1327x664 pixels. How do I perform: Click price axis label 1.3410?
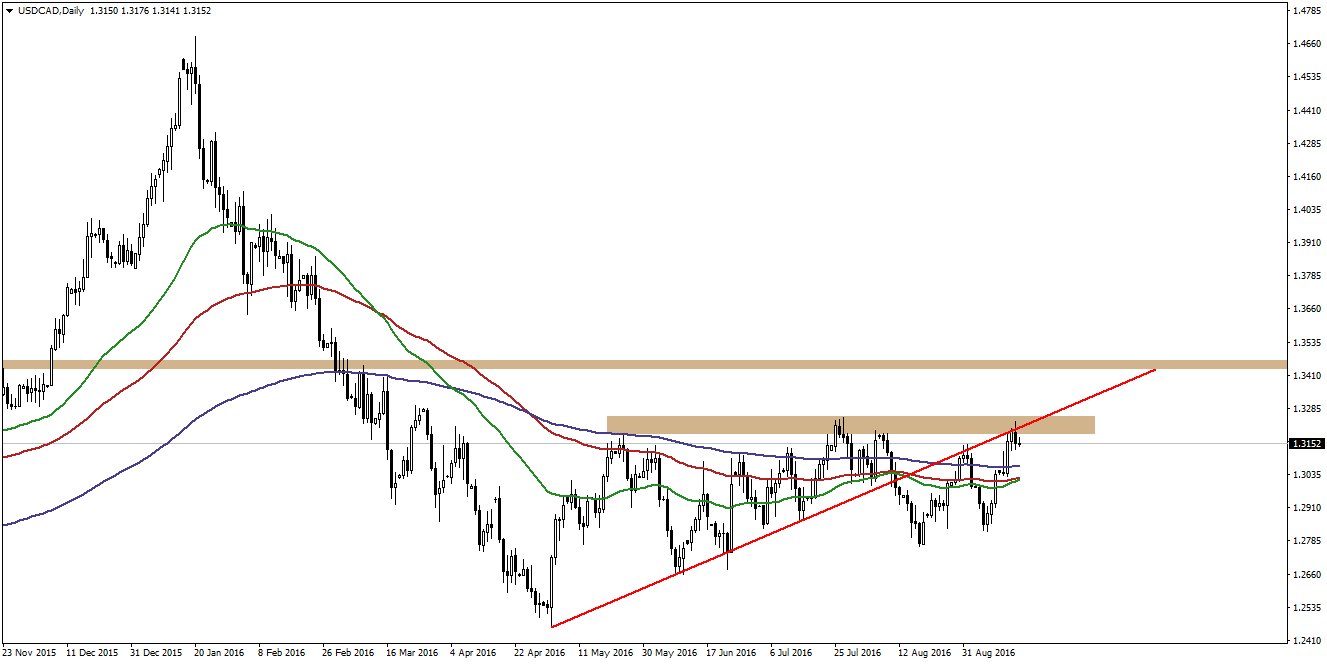pyautogui.click(x=1308, y=376)
